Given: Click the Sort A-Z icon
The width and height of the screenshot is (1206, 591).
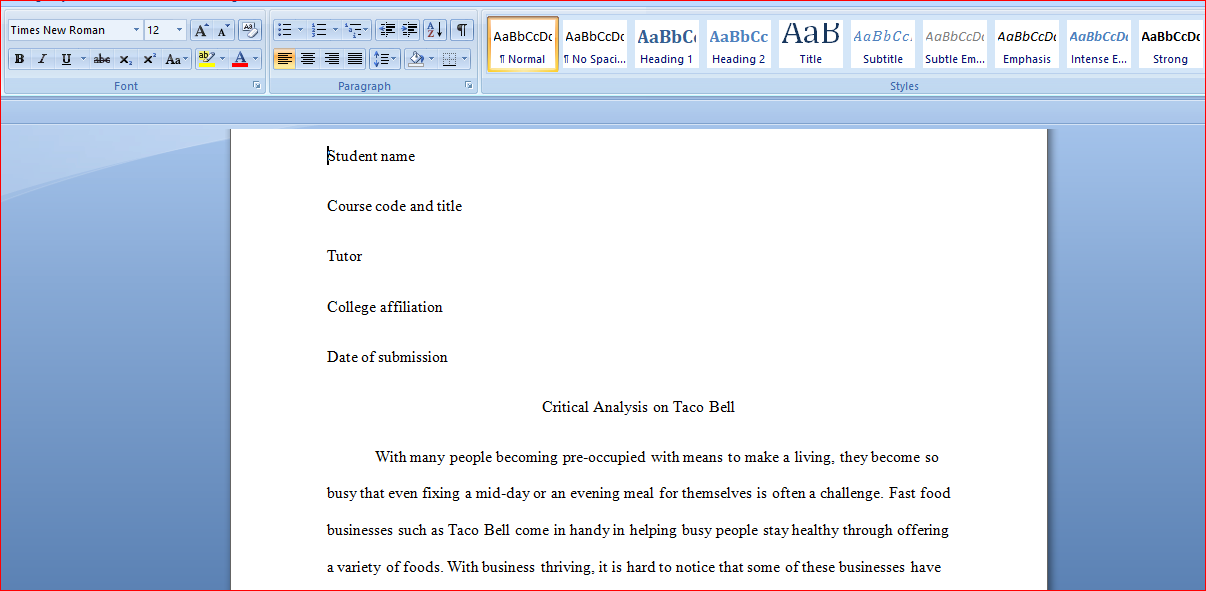Looking at the screenshot, I should [435, 30].
